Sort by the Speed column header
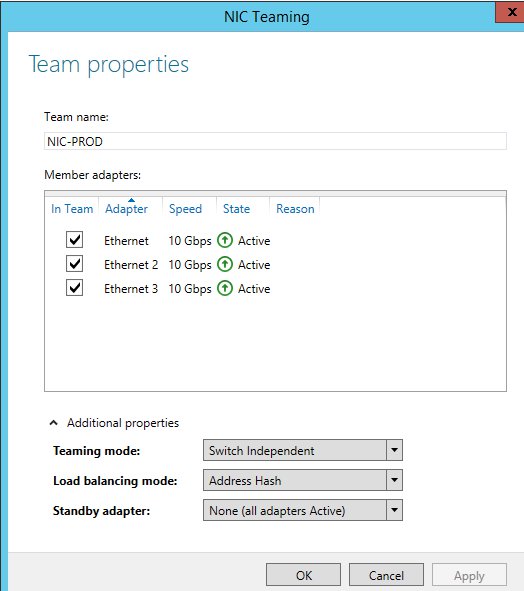The width and height of the screenshot is (524, 591). tap(185, 208)
